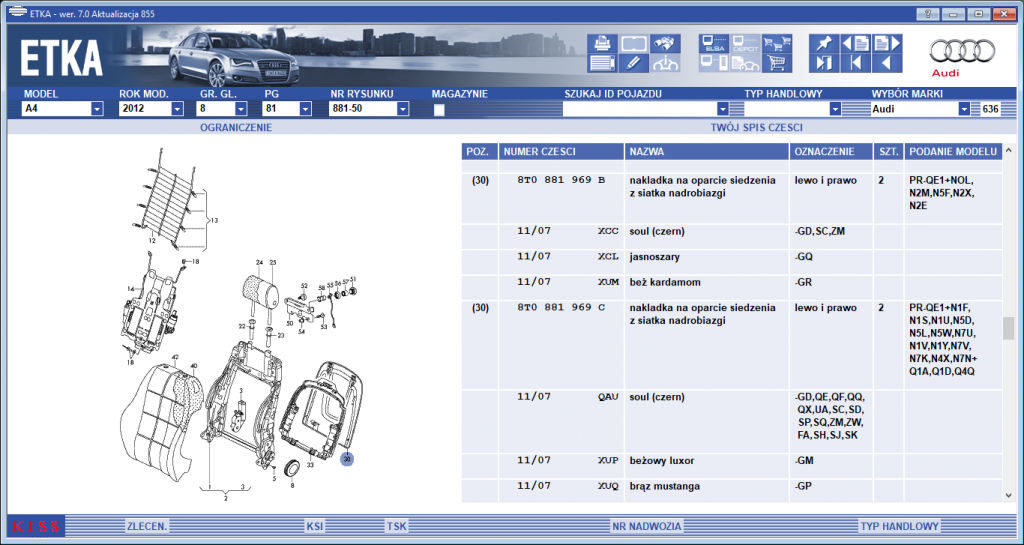This screenshot has height=545, width=1024.
Task: Launch the ELSA link icon
Action: point(714,44)
